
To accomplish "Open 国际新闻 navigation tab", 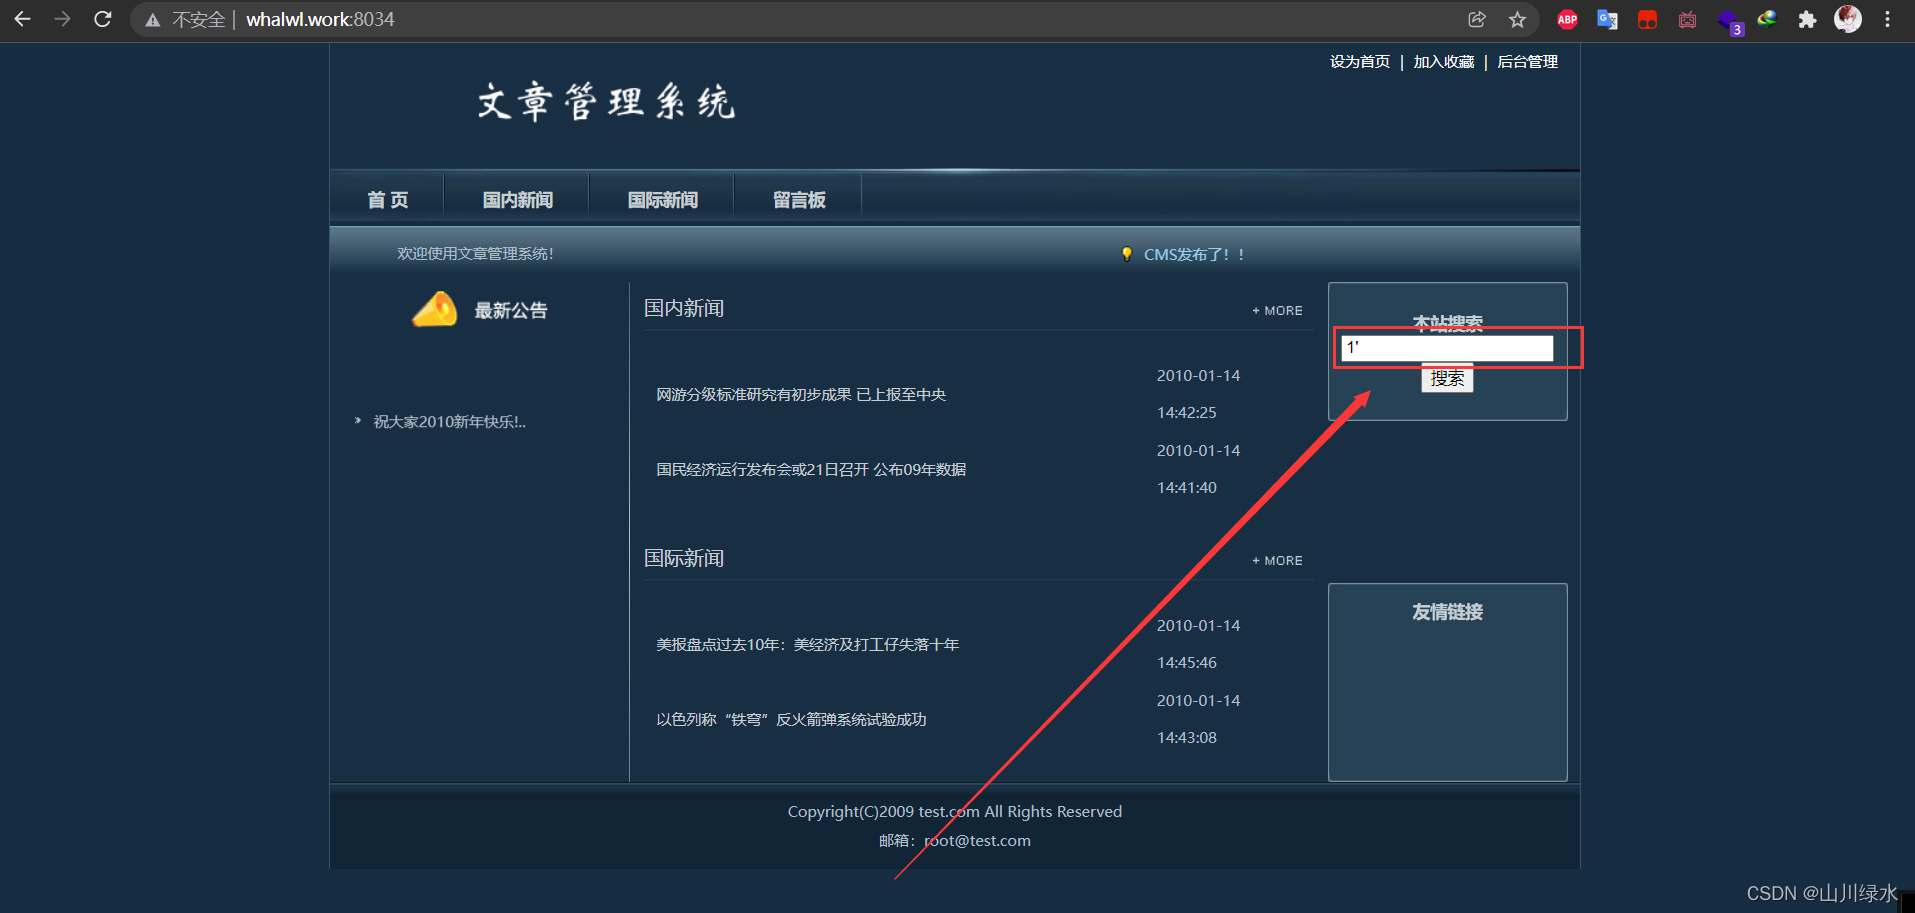I will pos(662,200).
